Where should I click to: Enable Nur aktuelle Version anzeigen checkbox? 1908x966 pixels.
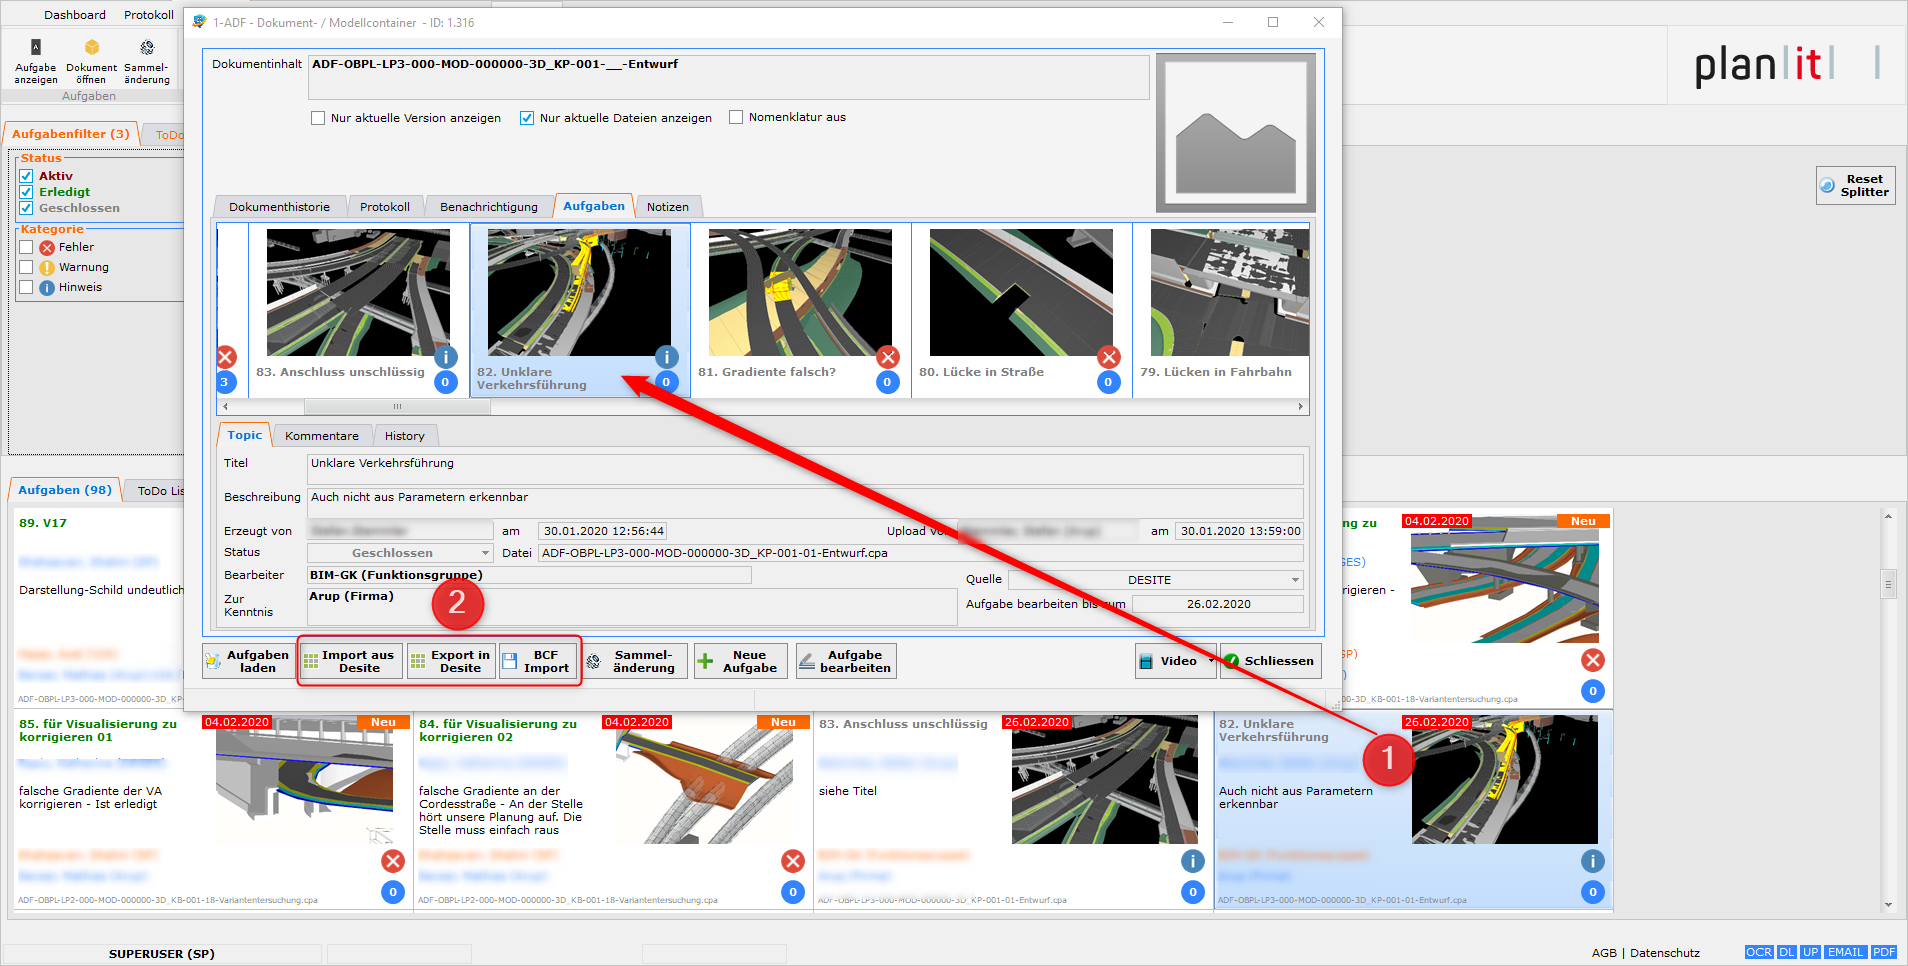[318, 118]
